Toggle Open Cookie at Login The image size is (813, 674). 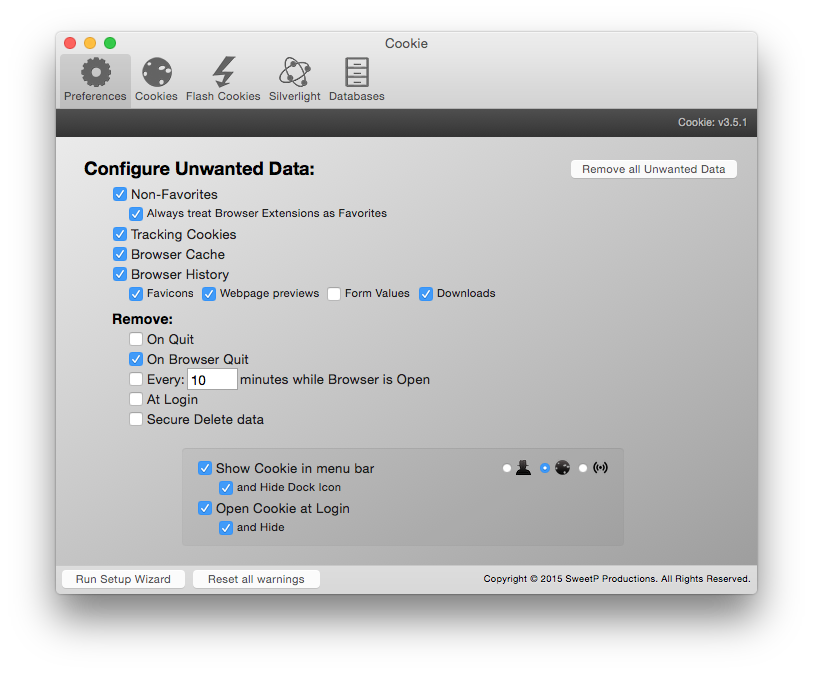(x=205, y=508)
